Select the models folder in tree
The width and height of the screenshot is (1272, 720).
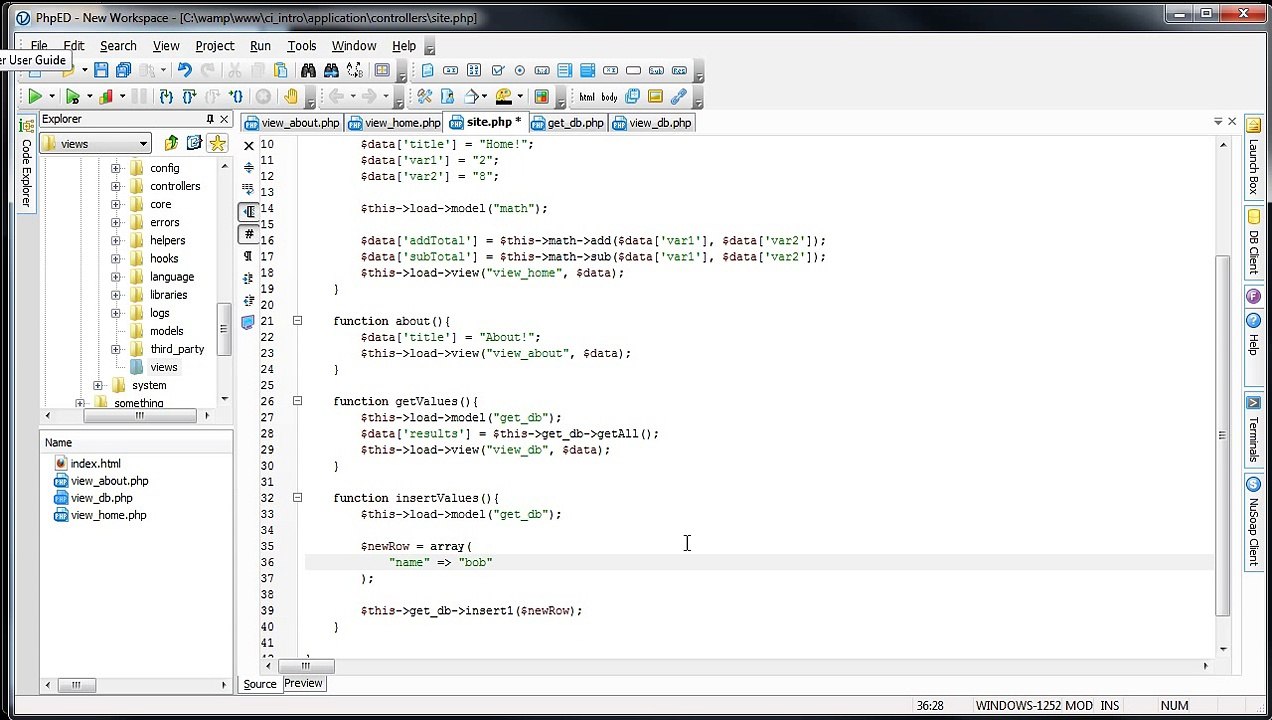click(x=166, y=331)
